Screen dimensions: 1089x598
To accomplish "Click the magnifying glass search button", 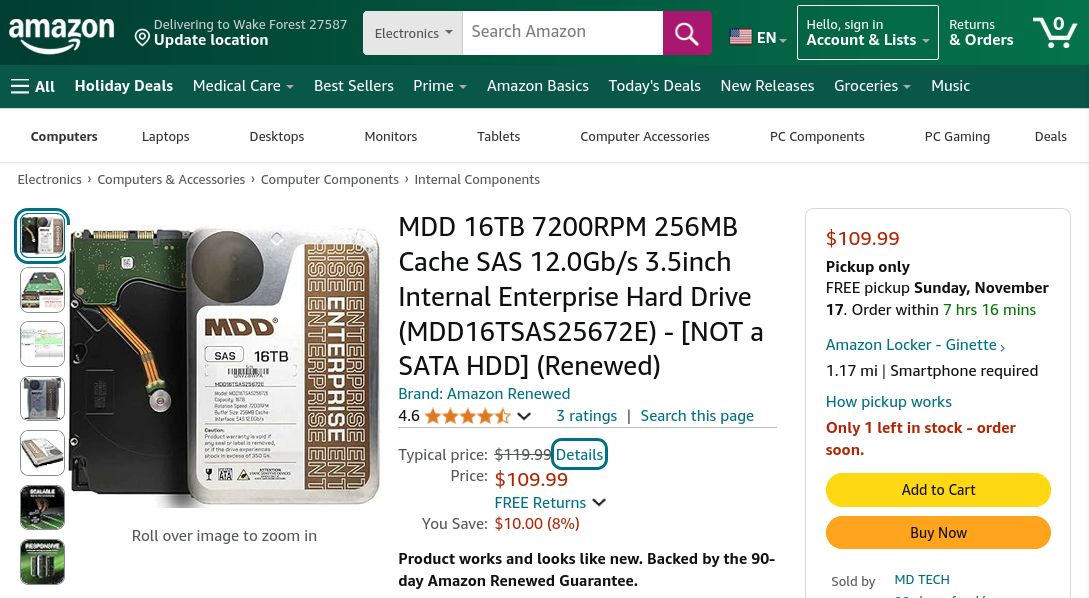I will click(x=687, y=33).
